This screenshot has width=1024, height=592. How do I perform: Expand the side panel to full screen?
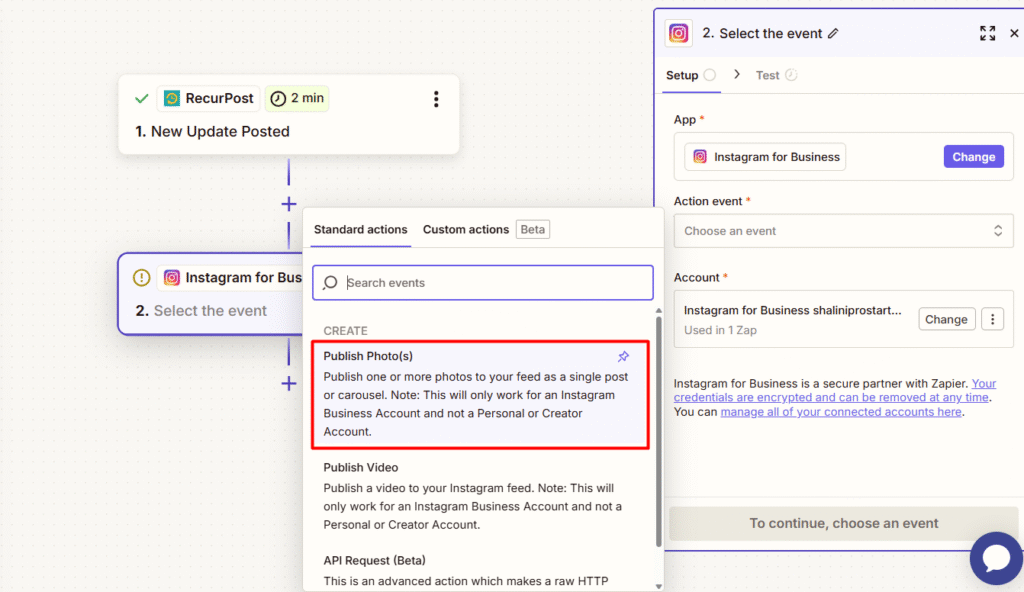click(x=987, y=33)
